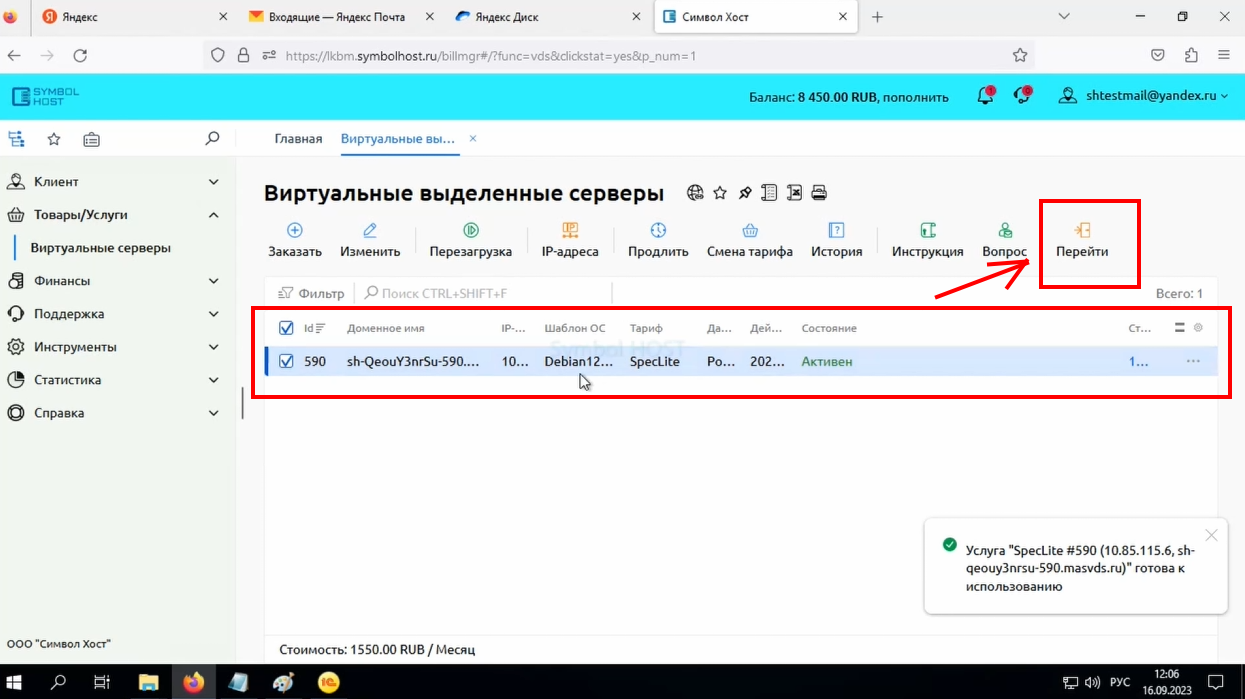Viewport: 1245px width, 699px height.
Task: Click the Заказать order button
Action: 295,240
